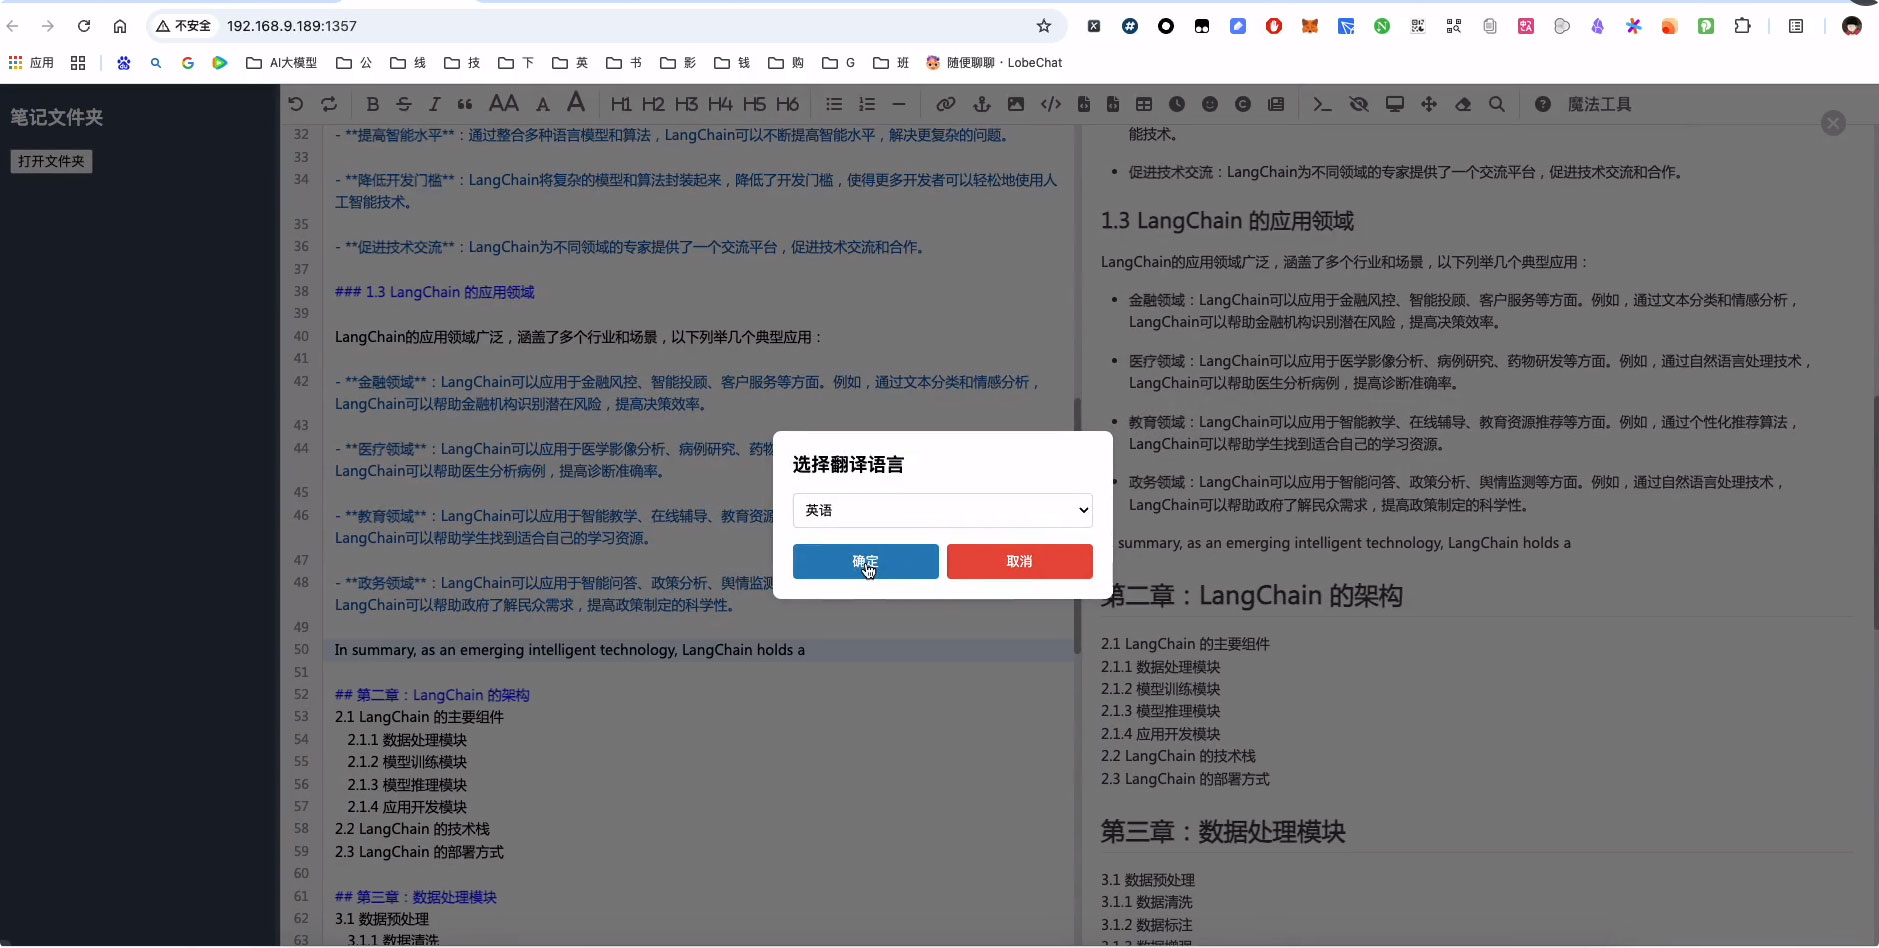Expand the 随便聊聊·LobeChat bookmark
Image resolution: width=1879 pixels, height=948 pixels.
coord(994,62)
